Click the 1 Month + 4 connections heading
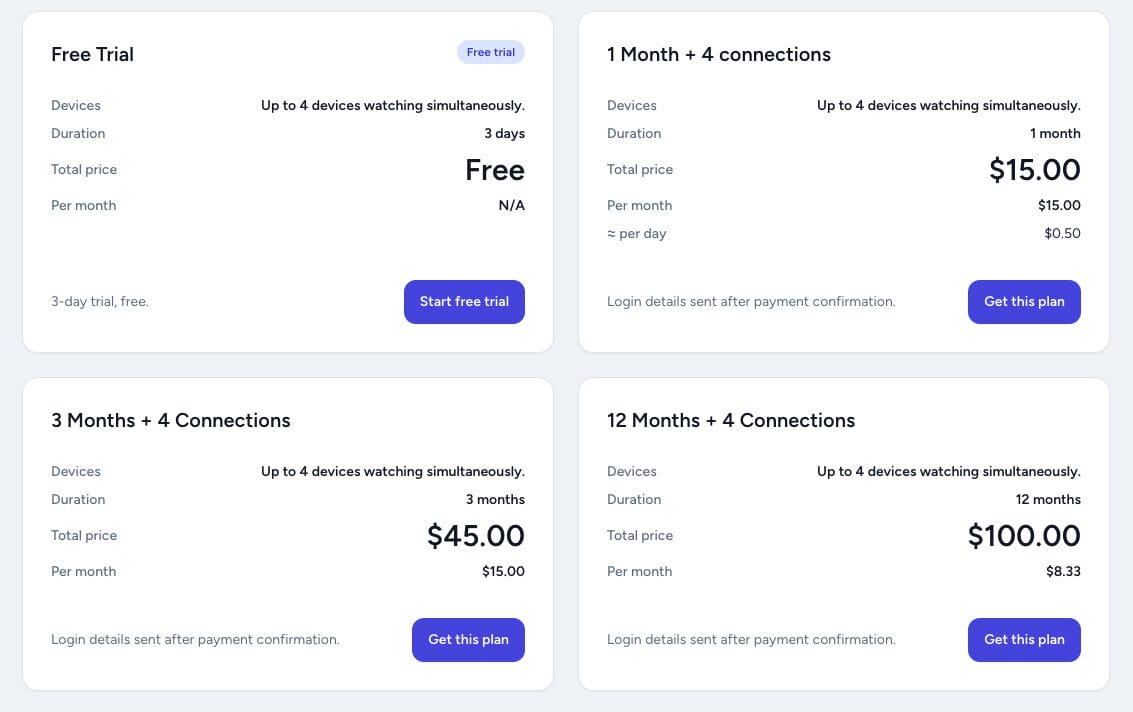Viewport: 1133px width, 712px height. pos(718,54)
